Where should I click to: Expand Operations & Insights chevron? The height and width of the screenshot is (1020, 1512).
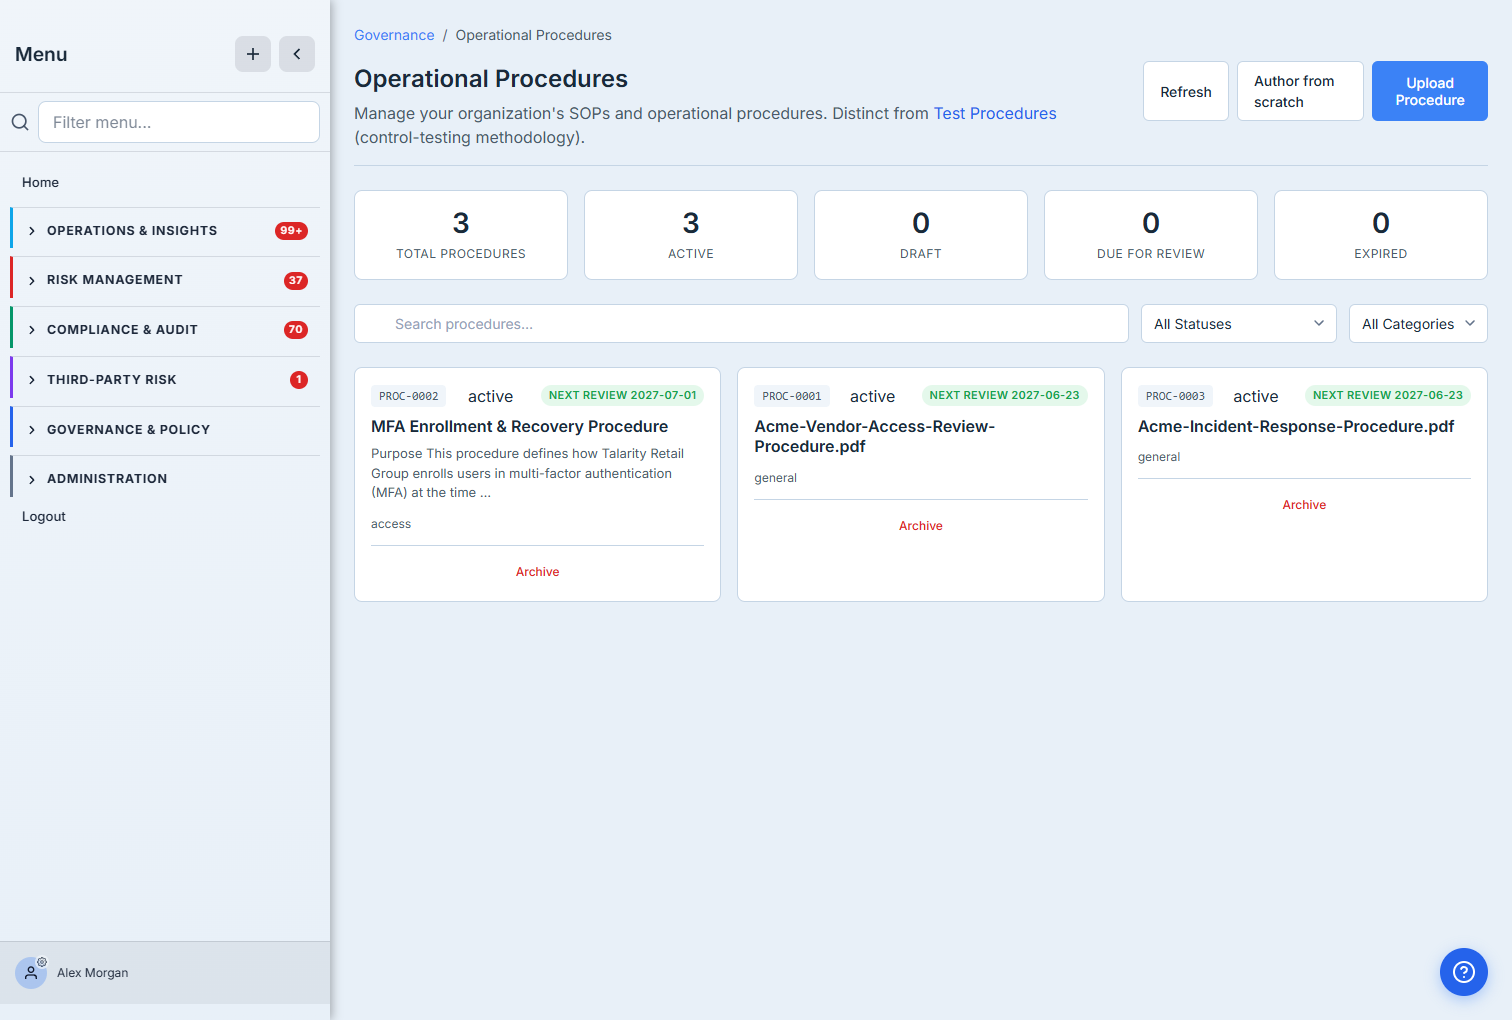[x=32, y=231]
